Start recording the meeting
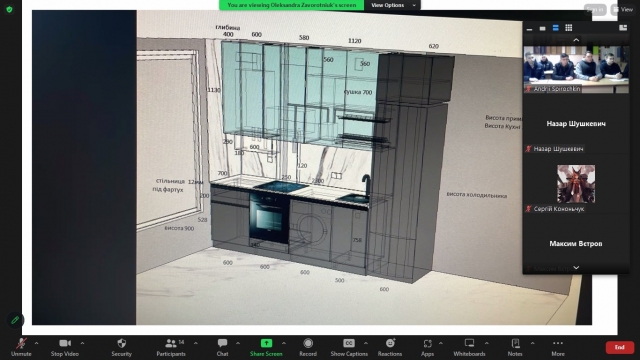 coord(308,347)
